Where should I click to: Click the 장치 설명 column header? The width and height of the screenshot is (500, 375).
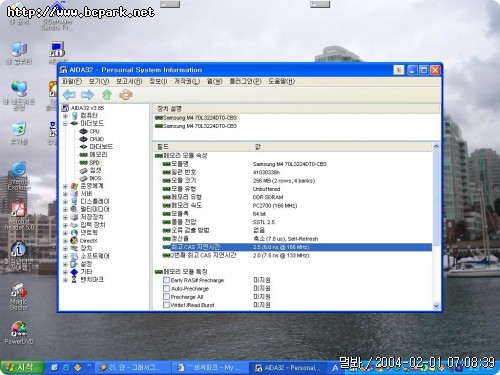pos(297,109)
